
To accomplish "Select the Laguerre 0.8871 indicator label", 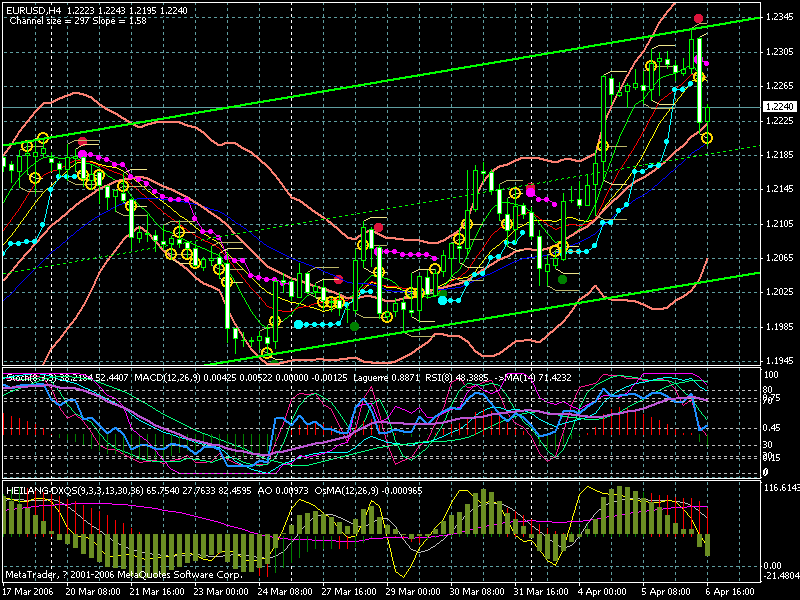I will [x=386, y=378].
